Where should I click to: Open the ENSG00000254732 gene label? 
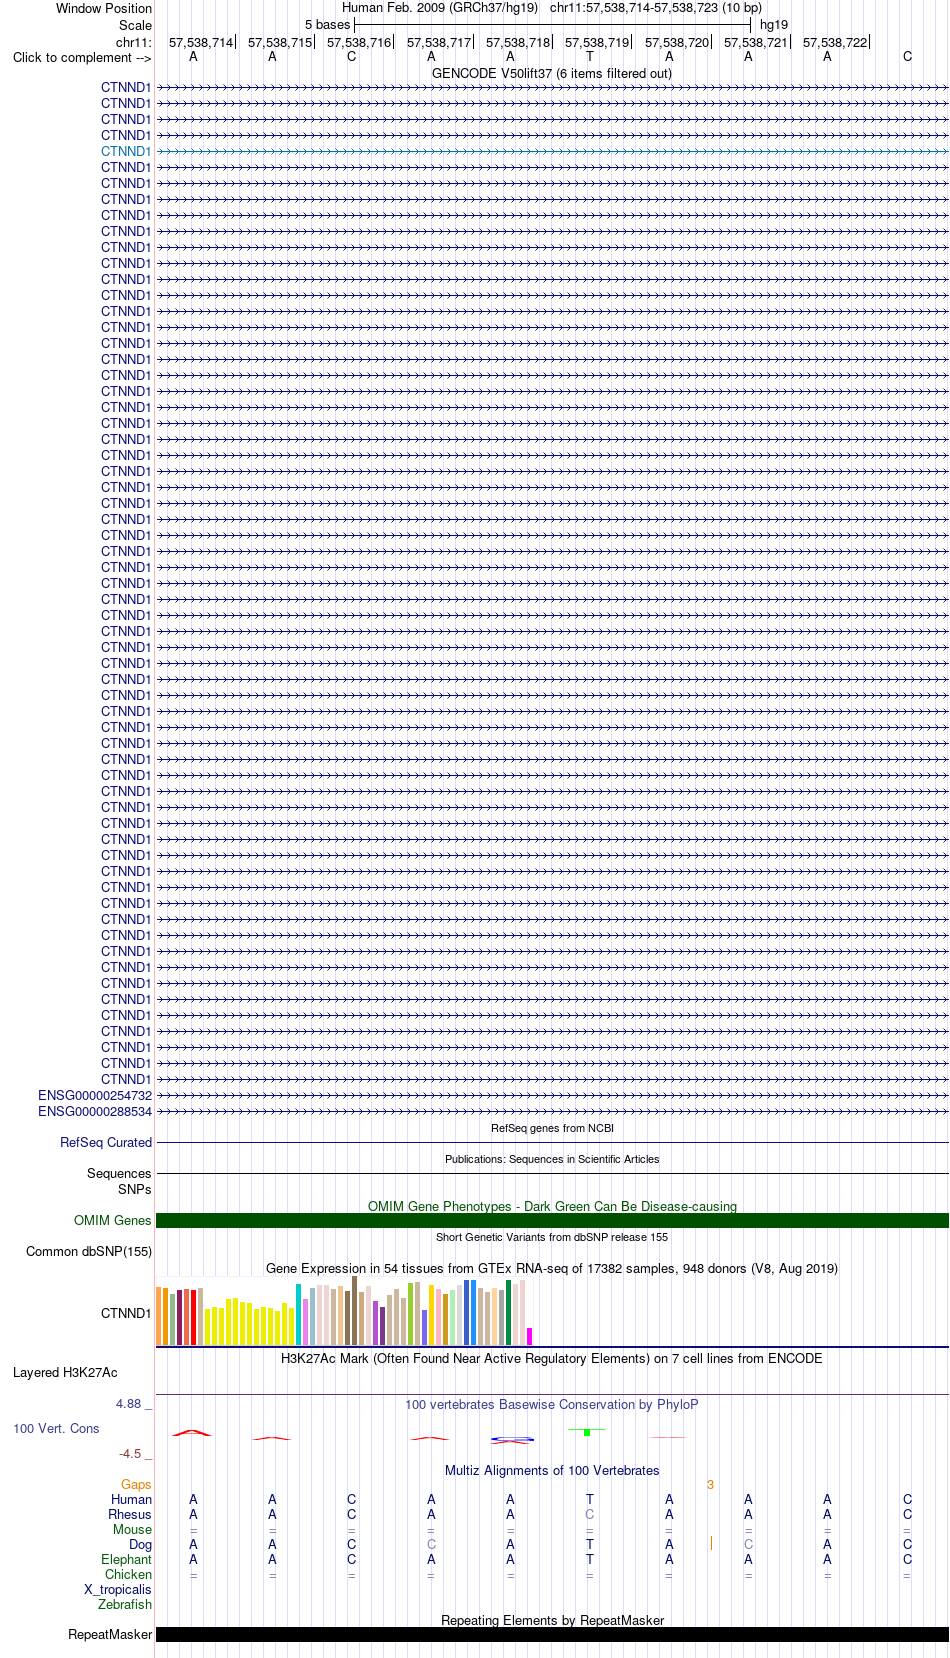(95, 1095)
